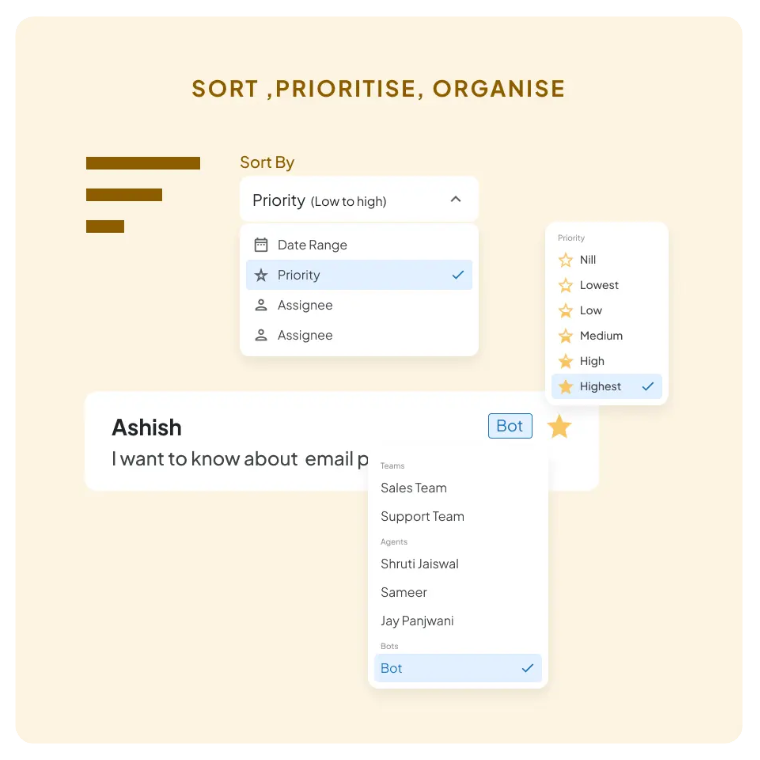Image resolution: width=760 pixels, height=760 pixels.
Task: Pick High in the Priority menu
Action: point(592,361)
